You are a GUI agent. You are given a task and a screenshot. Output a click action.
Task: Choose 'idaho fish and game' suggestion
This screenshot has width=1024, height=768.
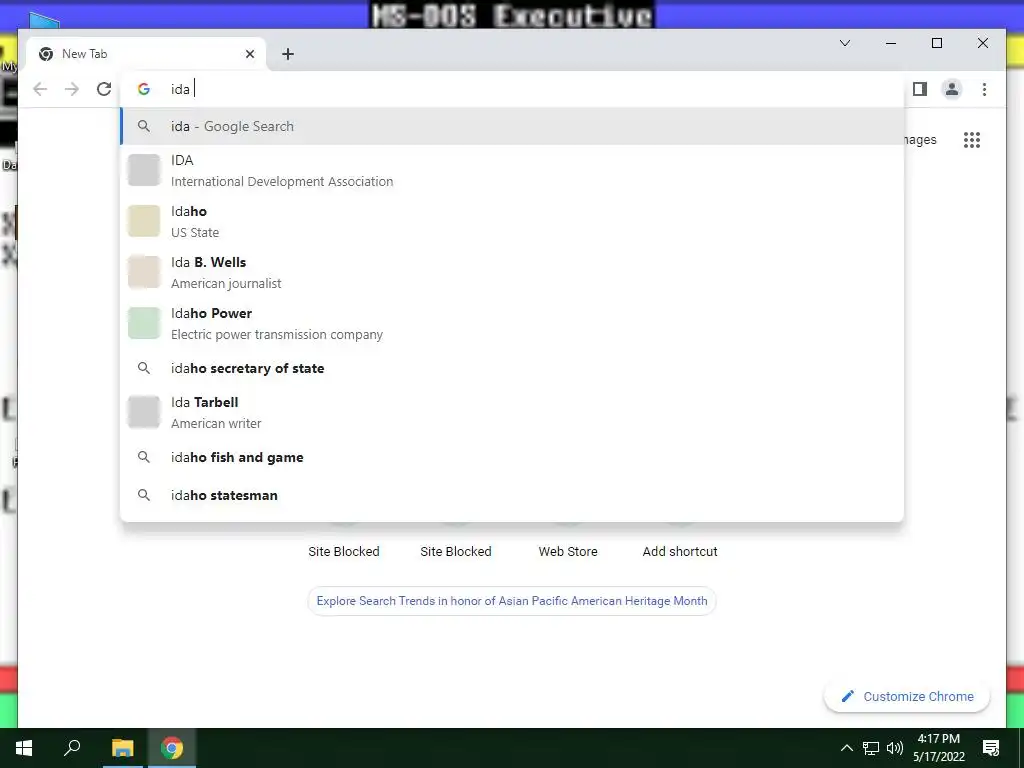[x=512, y=457]
